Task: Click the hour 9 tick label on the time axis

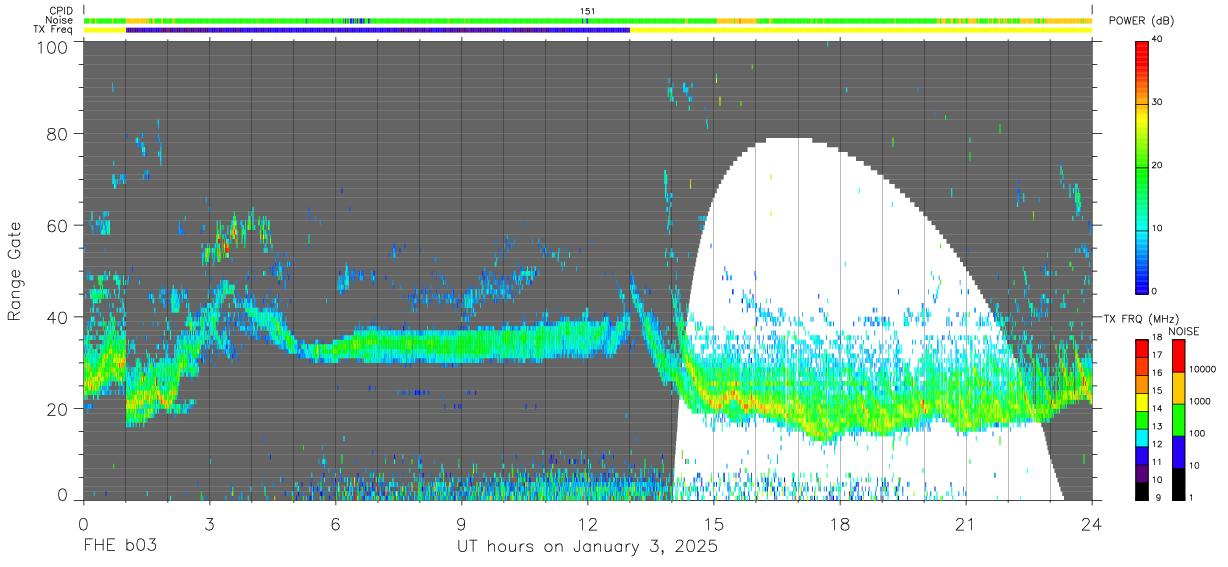Action: tap(462, 523)
